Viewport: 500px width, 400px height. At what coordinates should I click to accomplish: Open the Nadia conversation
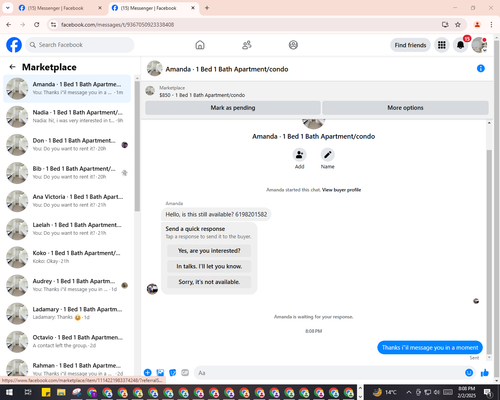coord(67,116)
